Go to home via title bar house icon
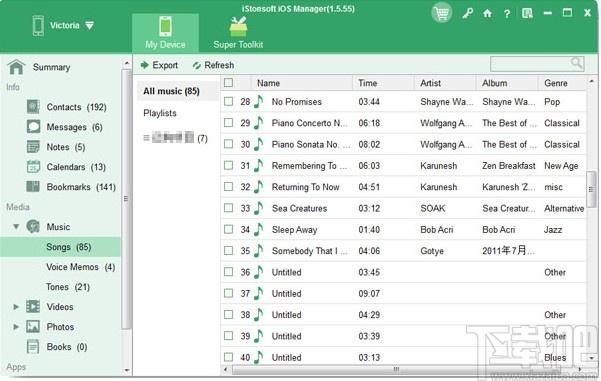 tap(487, 14)
